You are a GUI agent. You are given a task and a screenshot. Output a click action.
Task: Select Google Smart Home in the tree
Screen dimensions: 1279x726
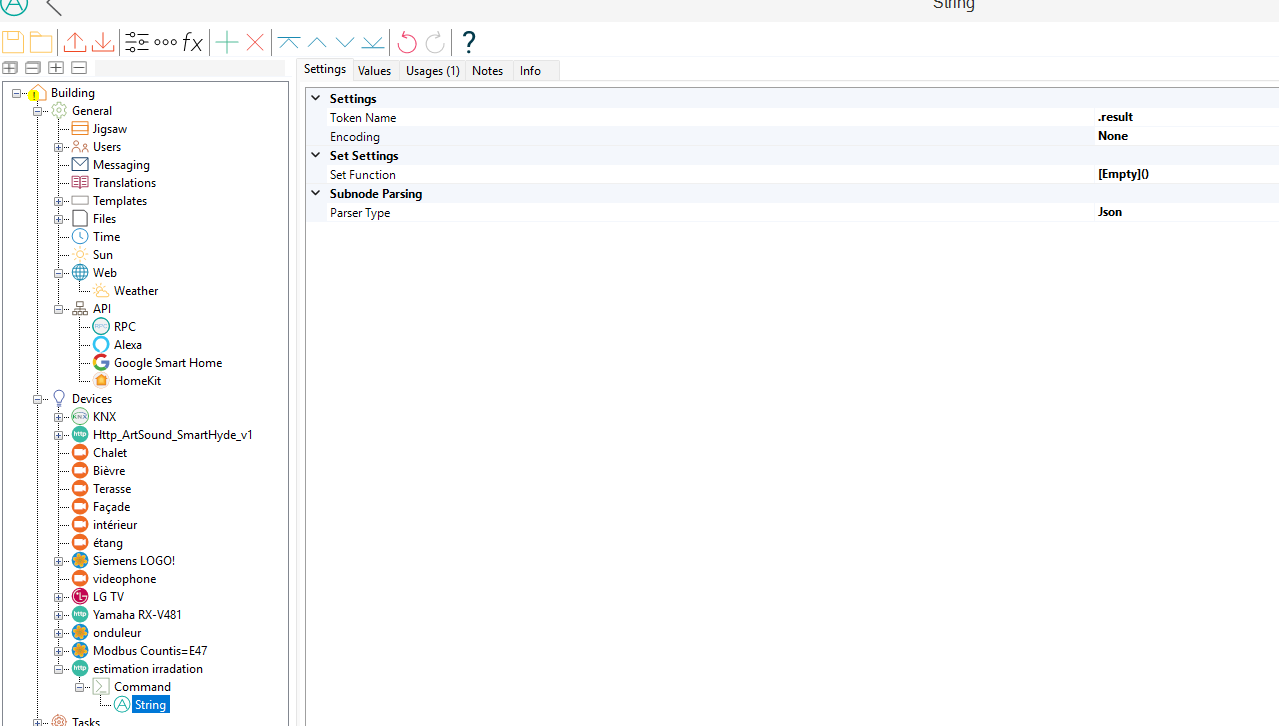(x=167, y=363)
